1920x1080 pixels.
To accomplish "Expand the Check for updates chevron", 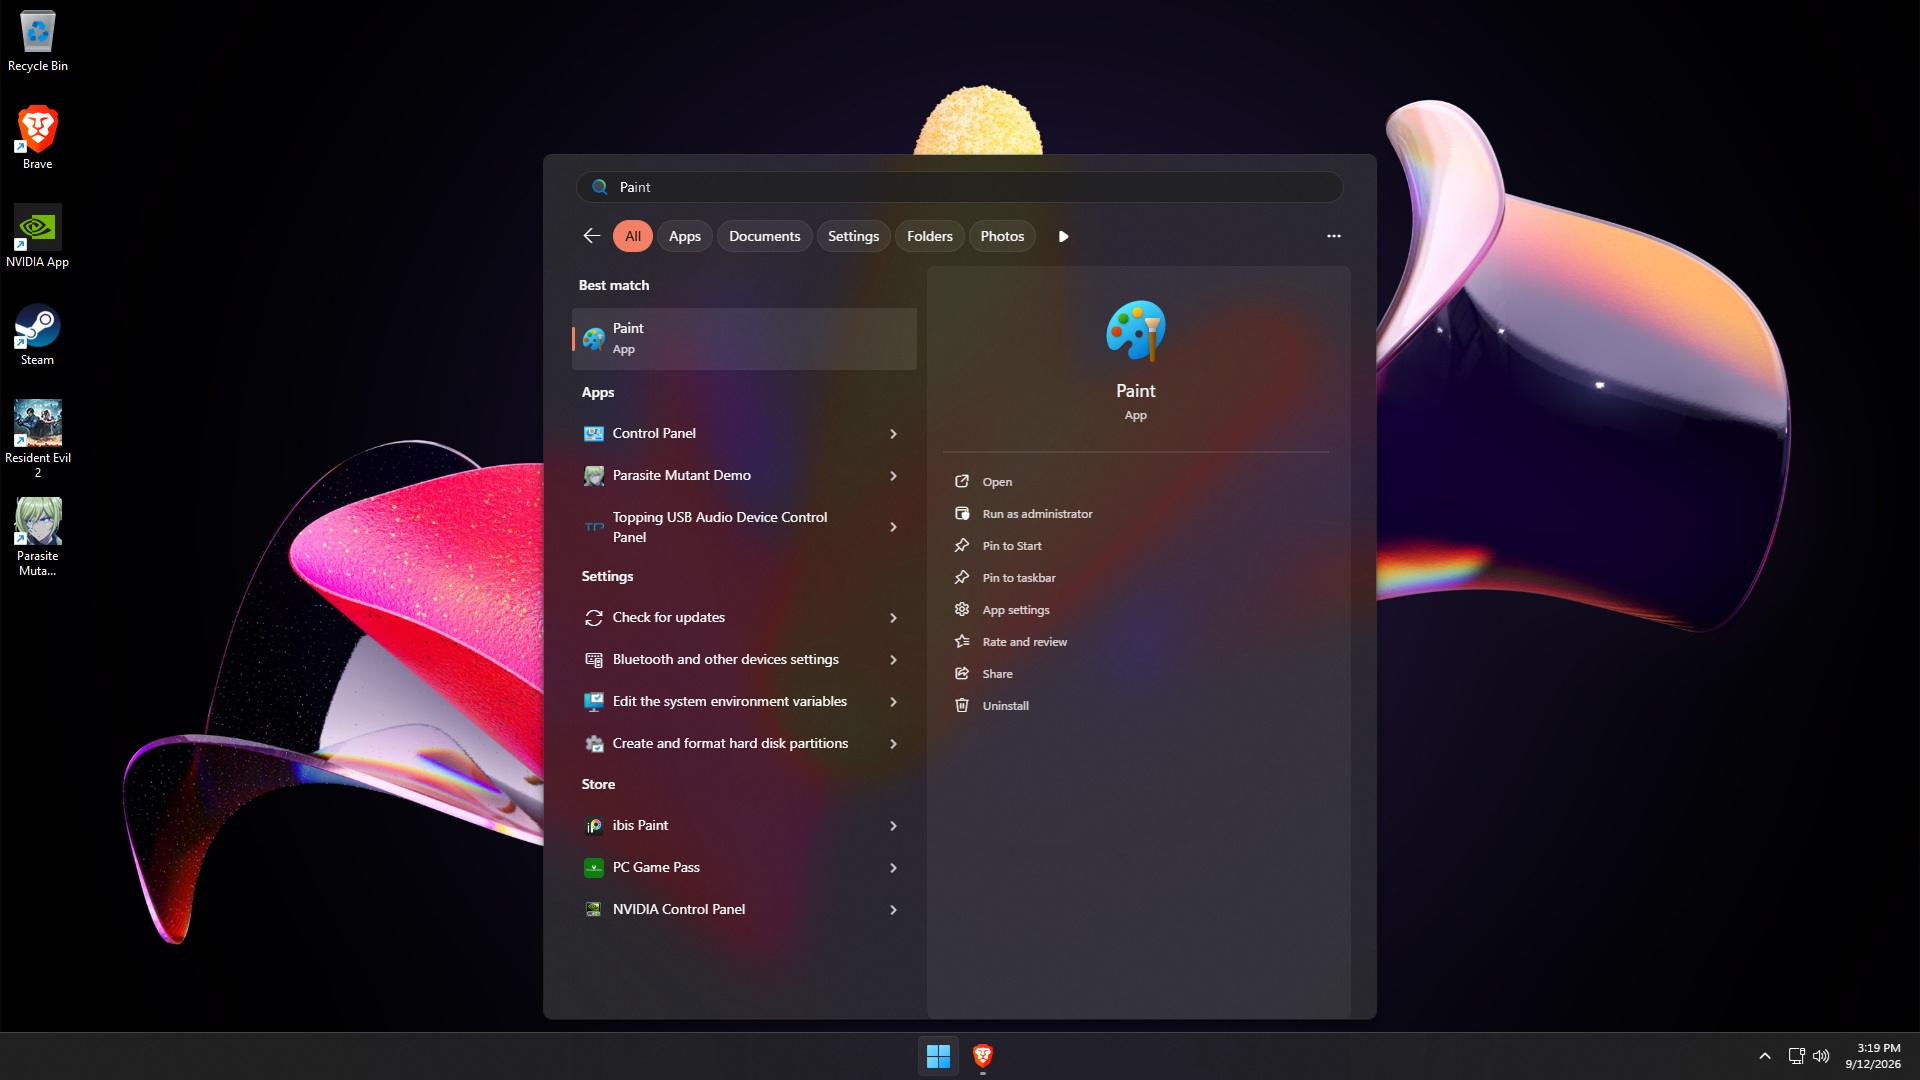I will pos(893,618).
